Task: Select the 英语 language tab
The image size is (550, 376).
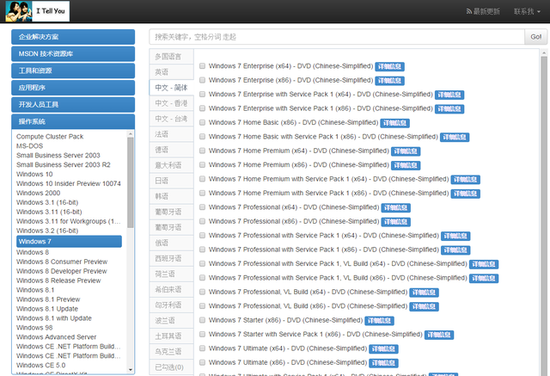Action: 171,72
